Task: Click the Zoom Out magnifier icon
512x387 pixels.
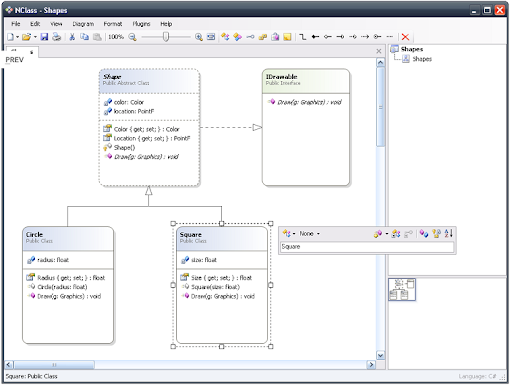Action: click(132, 37)
